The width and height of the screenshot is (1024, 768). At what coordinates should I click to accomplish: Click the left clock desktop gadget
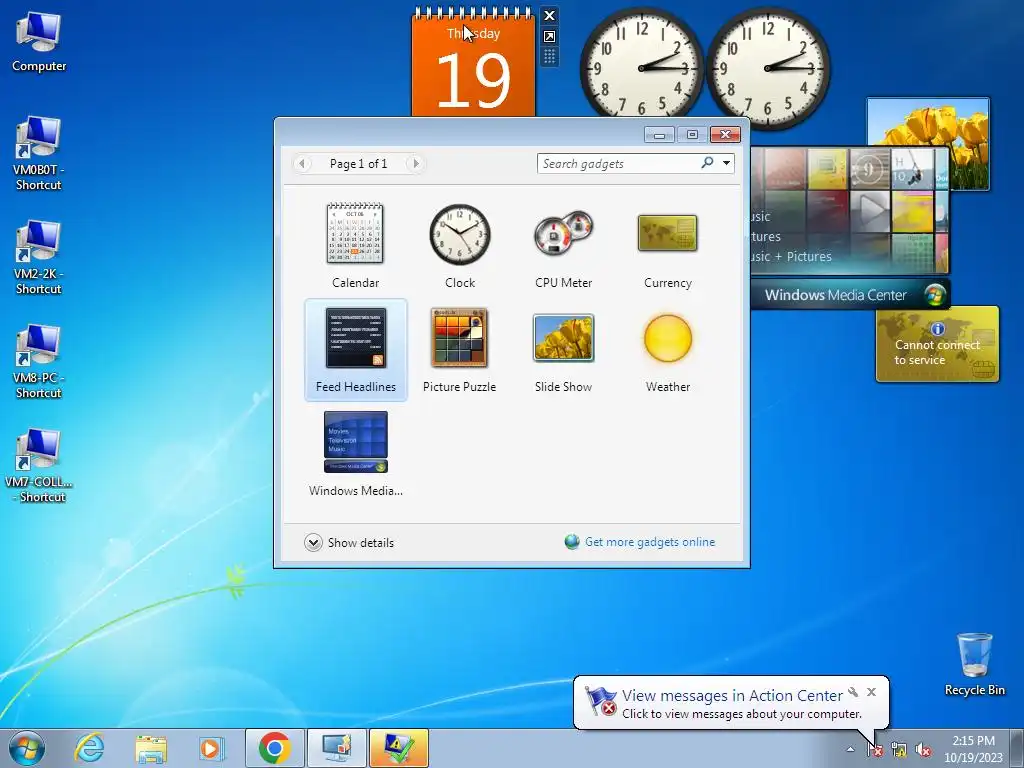pos(642,67)
